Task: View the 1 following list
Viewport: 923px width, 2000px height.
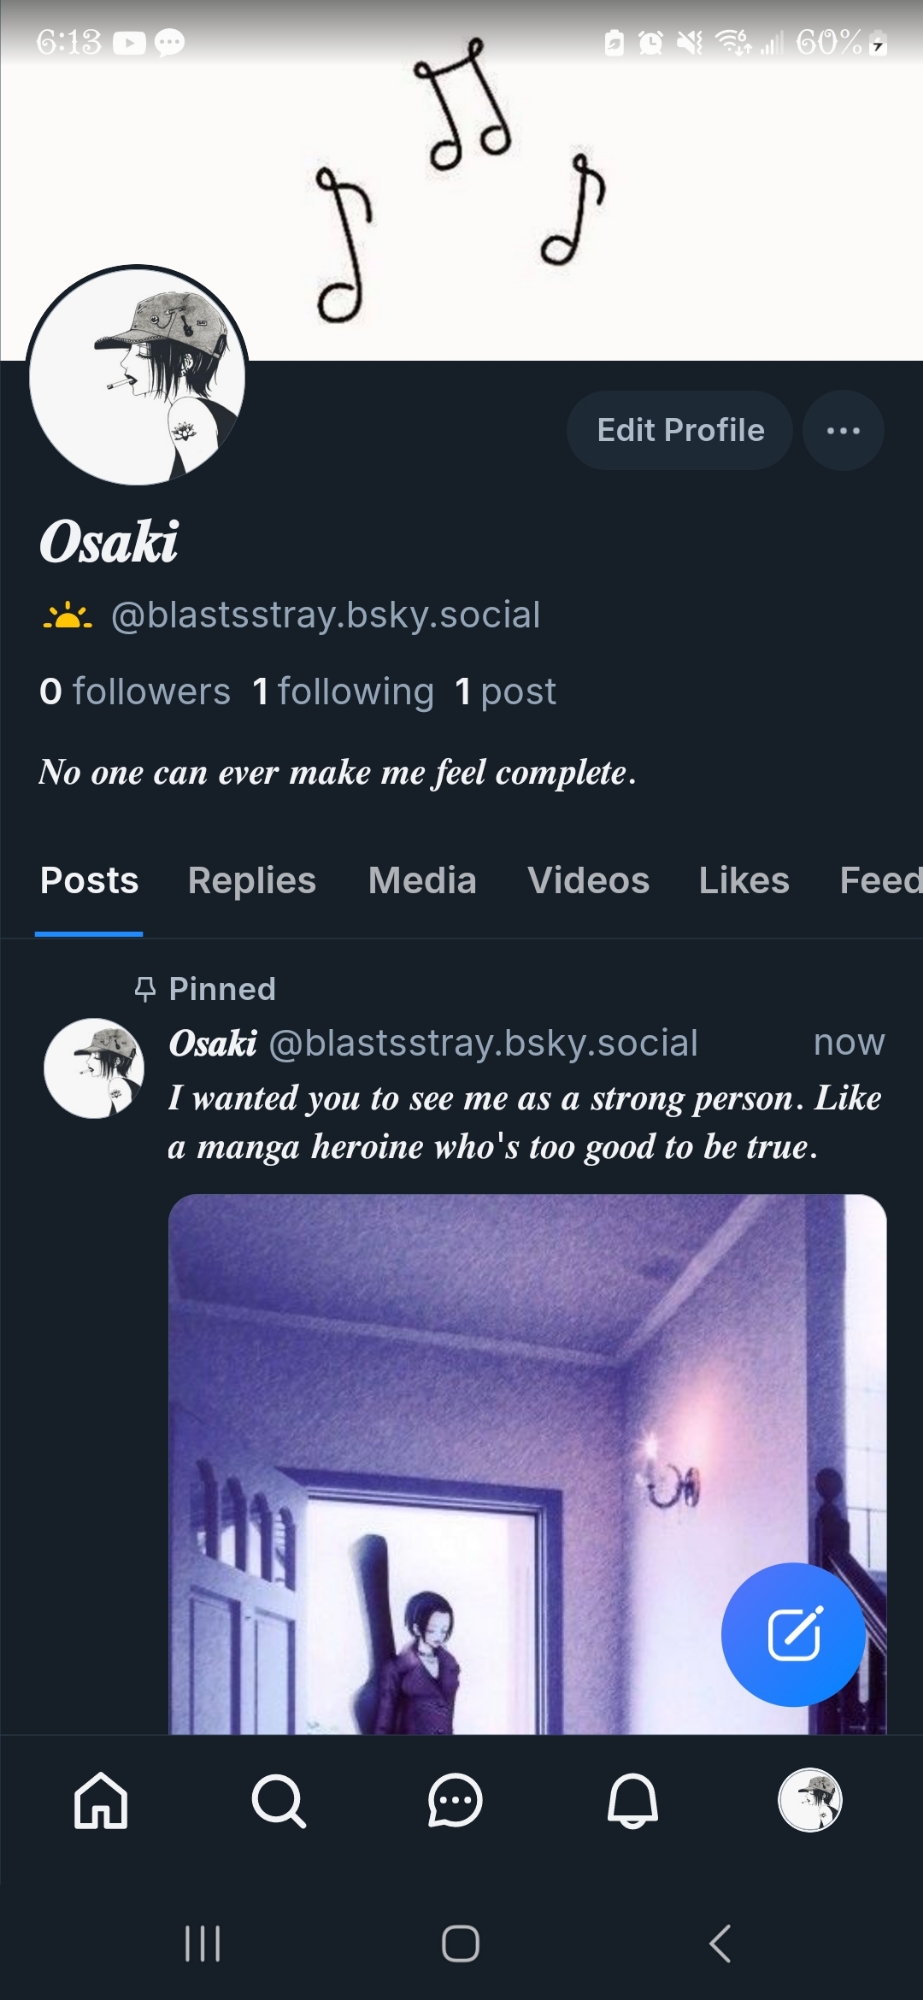Action: 343,691
